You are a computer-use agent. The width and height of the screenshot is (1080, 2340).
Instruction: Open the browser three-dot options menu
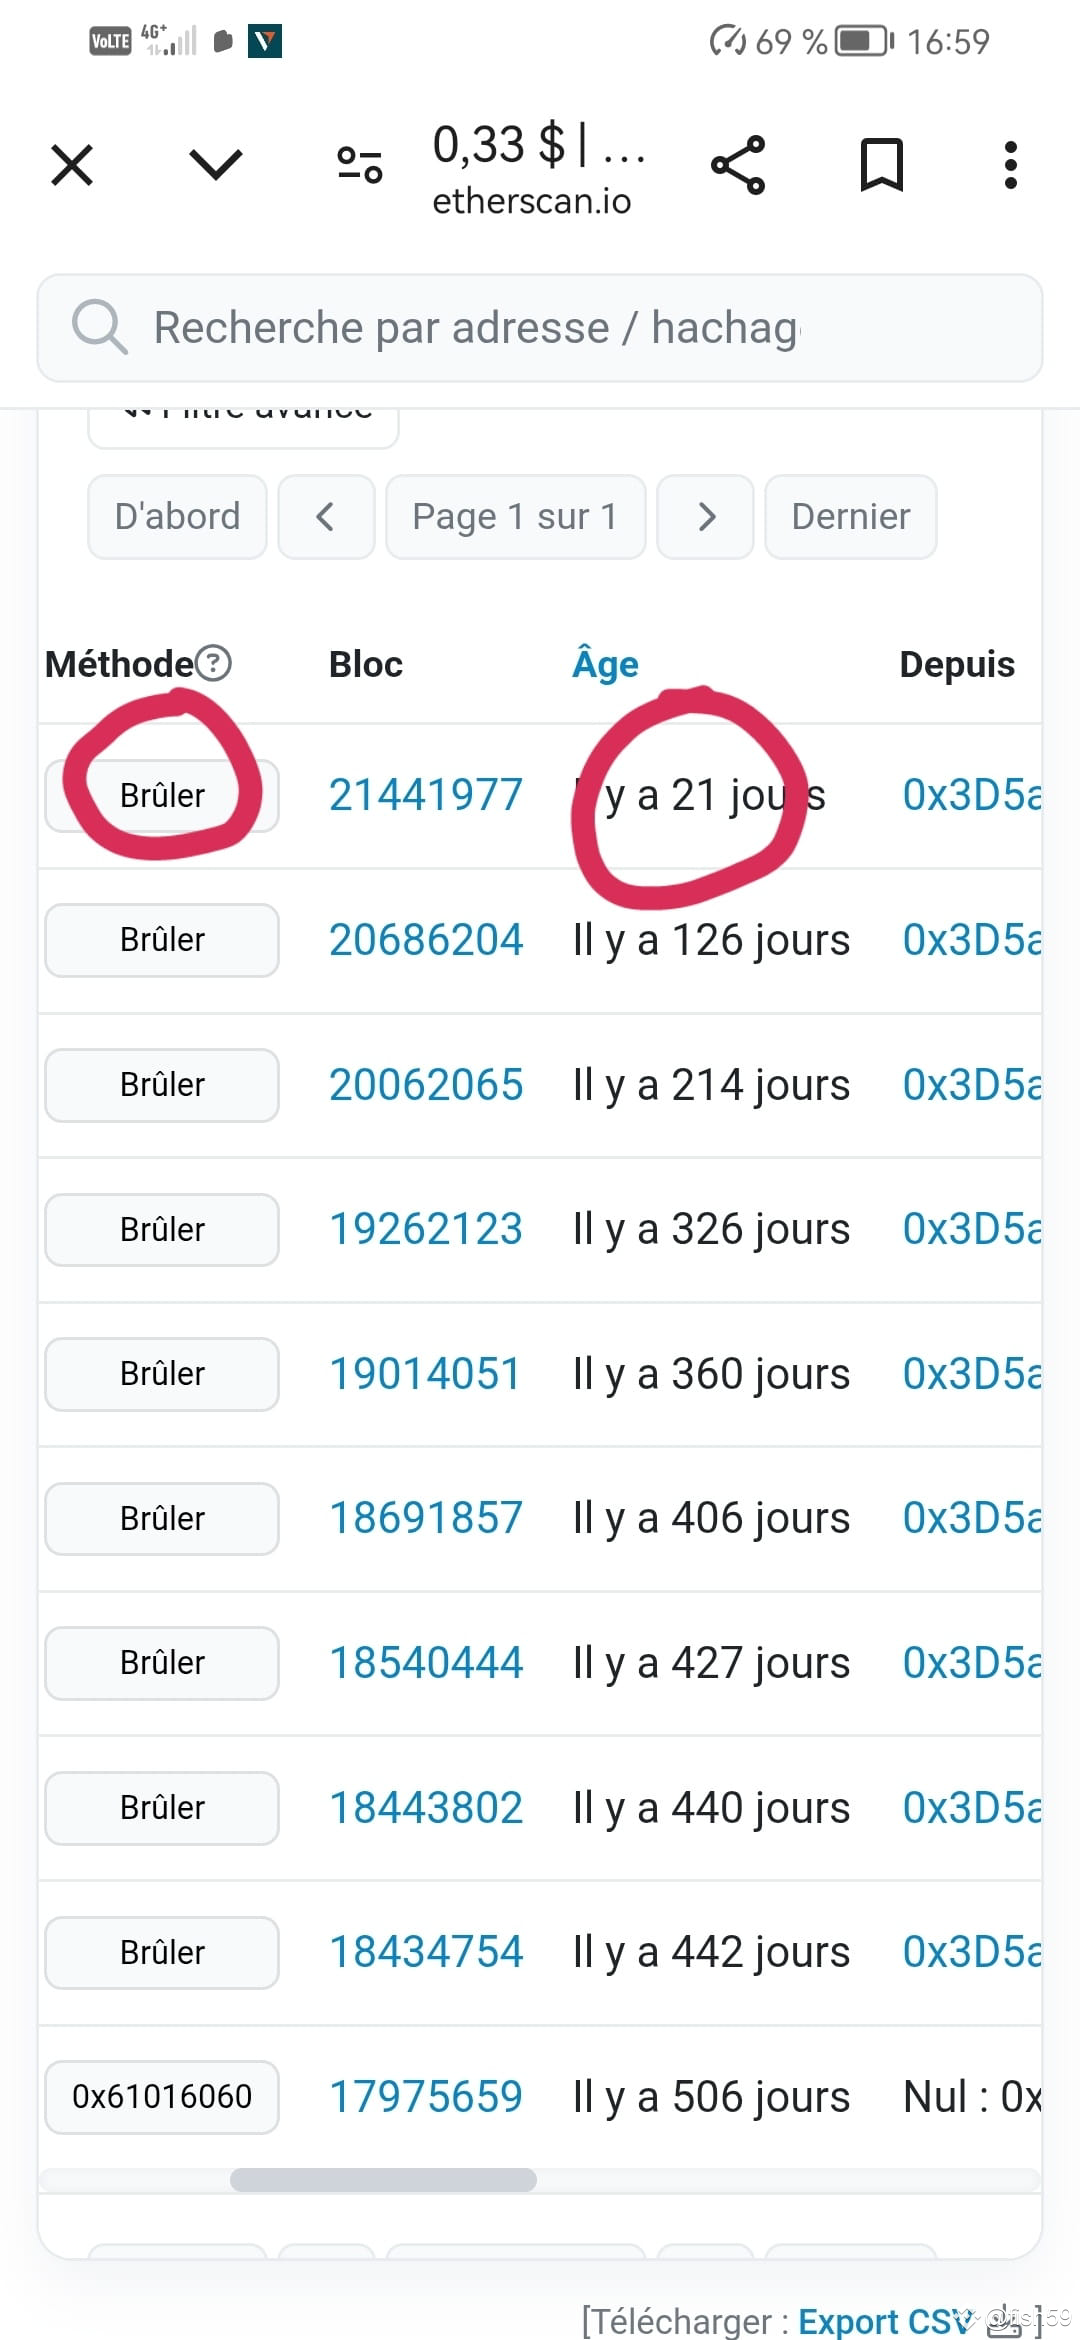[1010, 164]
